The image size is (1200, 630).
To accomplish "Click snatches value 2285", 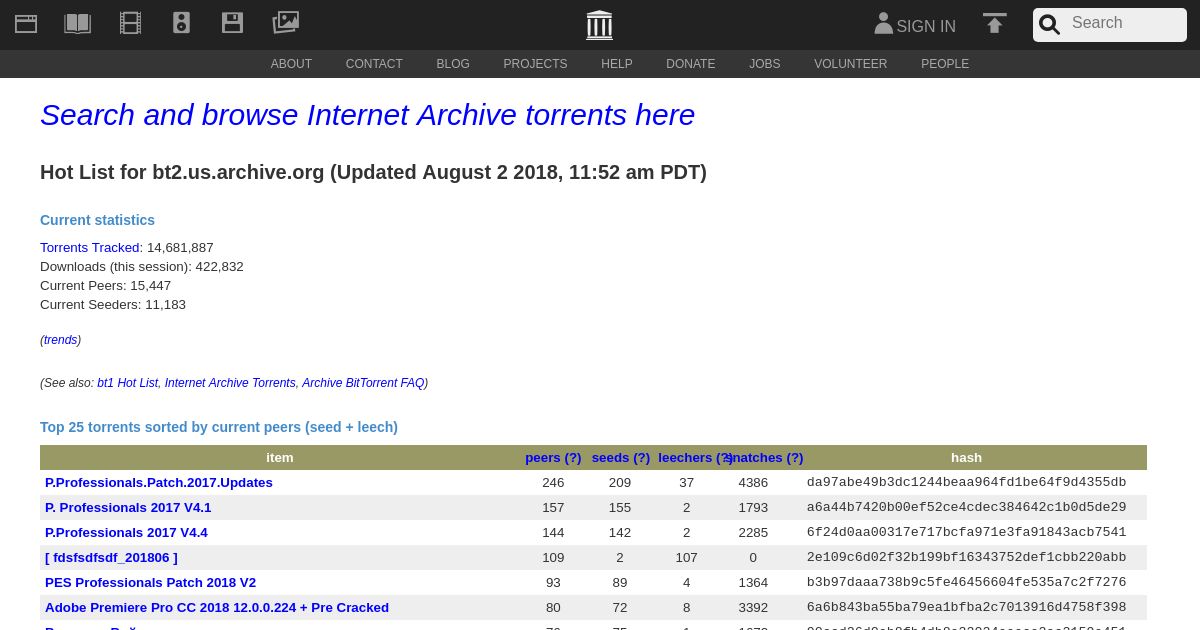I will coord(753,533).
